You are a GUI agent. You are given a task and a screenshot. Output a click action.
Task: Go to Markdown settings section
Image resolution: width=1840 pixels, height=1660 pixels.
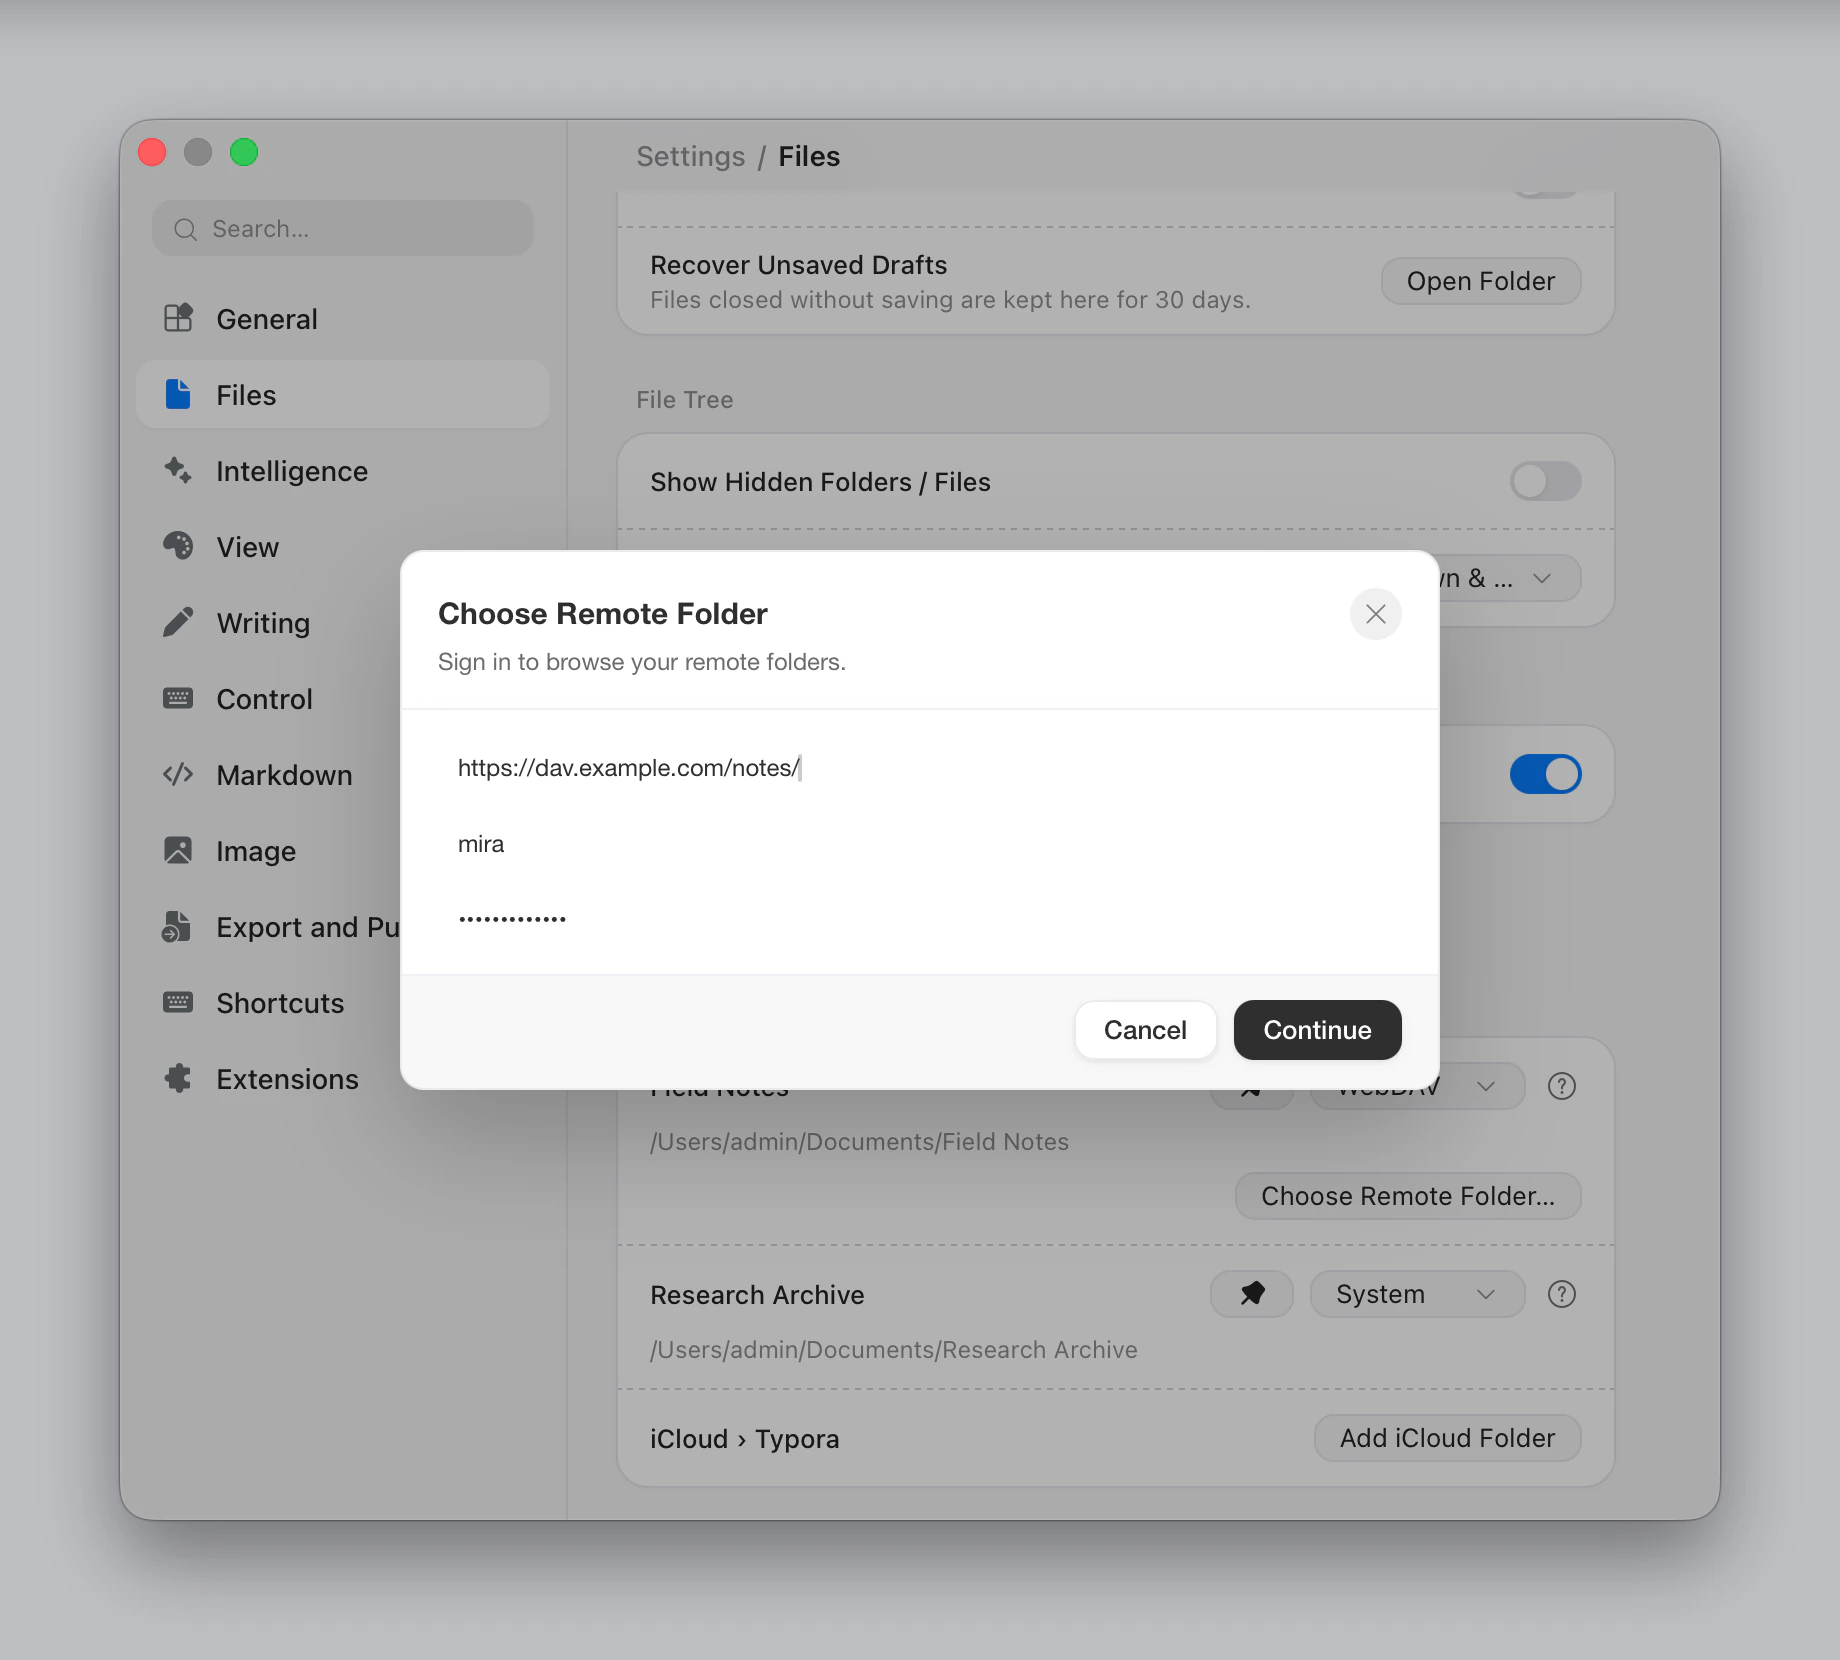(268, 774)
